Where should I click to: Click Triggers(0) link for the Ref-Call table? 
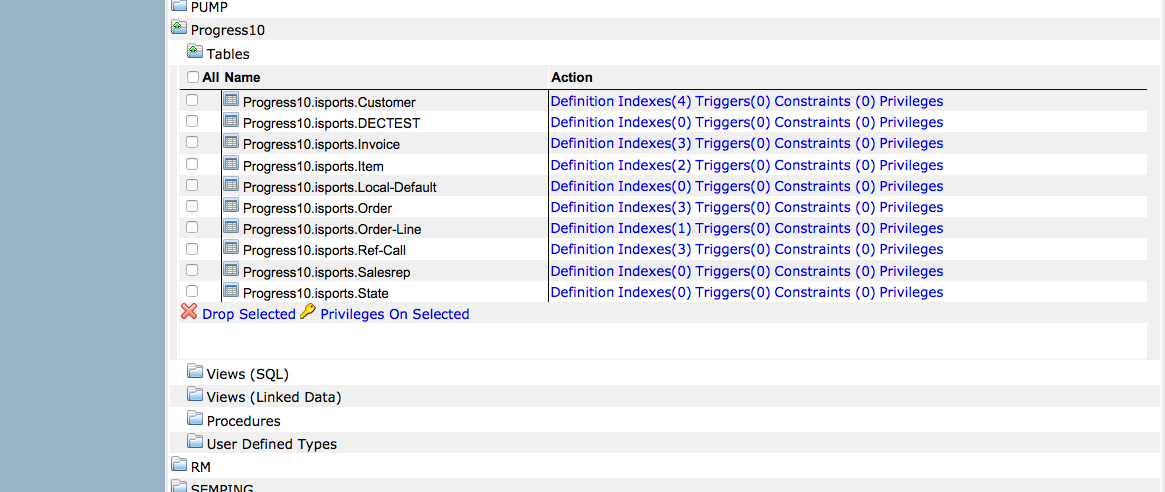click(x=733, y=249)
